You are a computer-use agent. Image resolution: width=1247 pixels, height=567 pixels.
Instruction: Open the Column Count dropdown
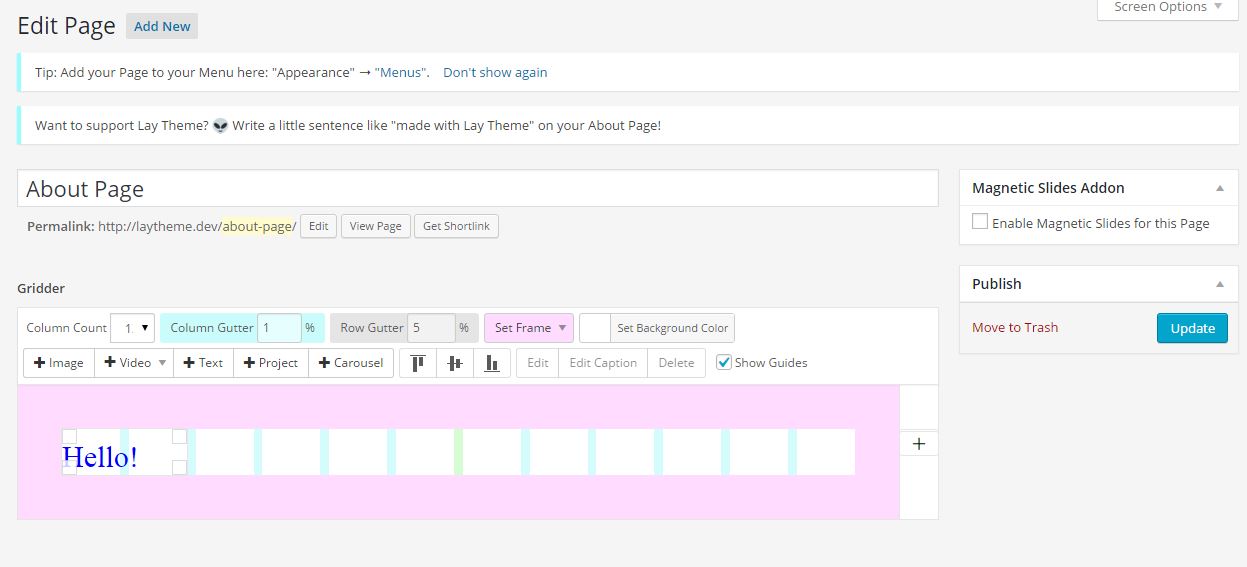point(133,328)
